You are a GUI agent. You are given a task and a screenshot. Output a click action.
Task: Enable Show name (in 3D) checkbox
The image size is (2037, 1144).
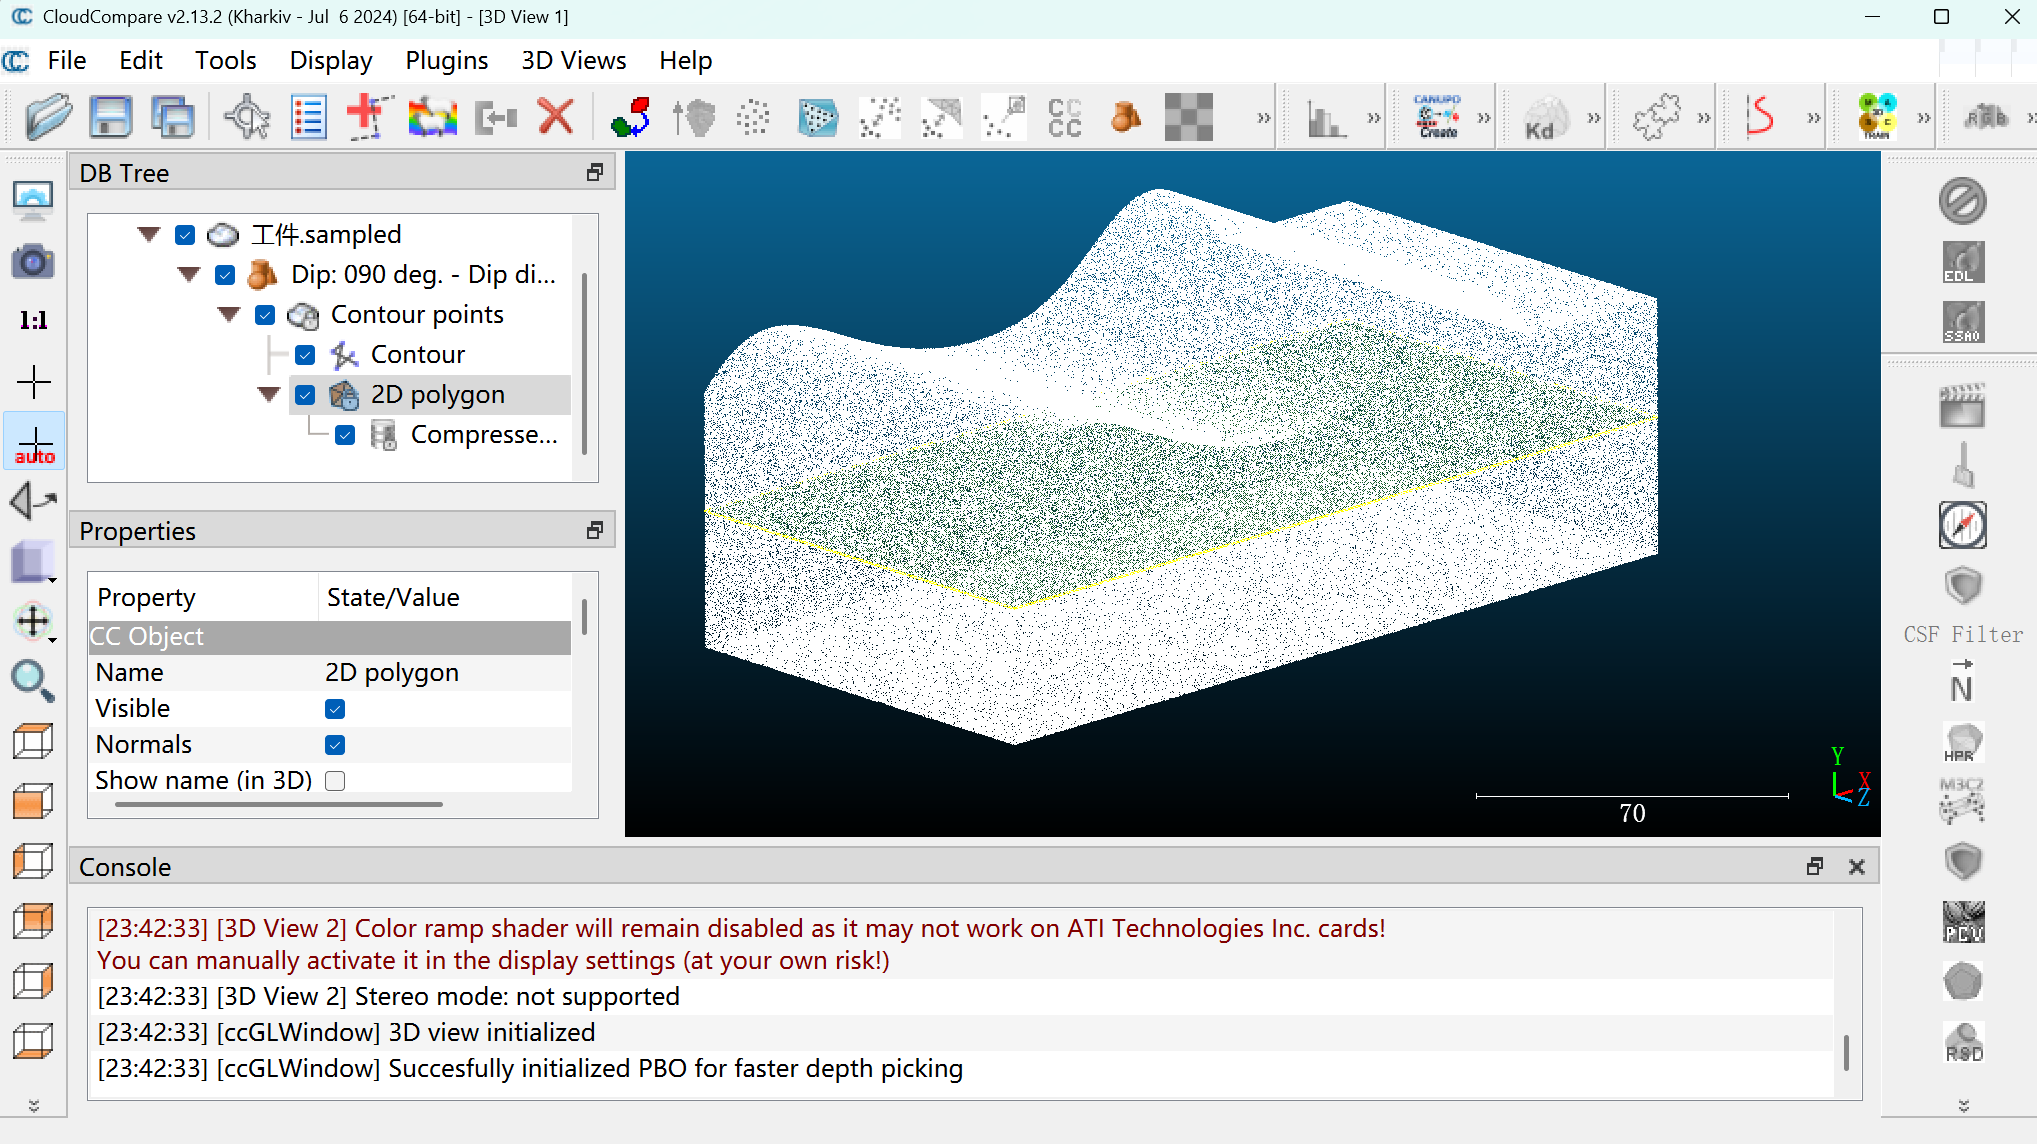pyautogui.click(x=335, y=781)
